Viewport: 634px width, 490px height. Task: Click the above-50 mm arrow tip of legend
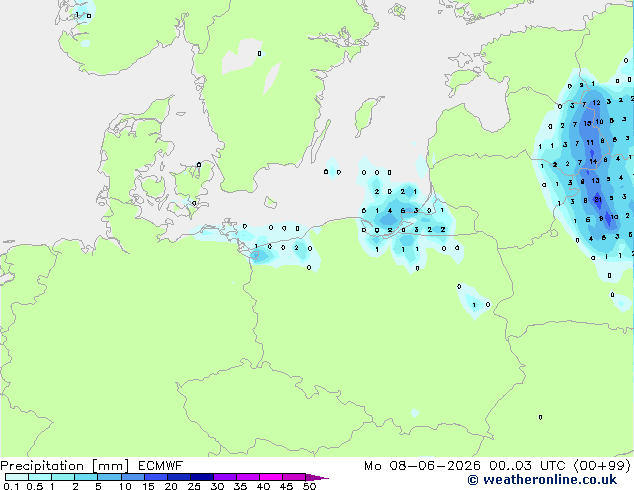click(317, 478)
